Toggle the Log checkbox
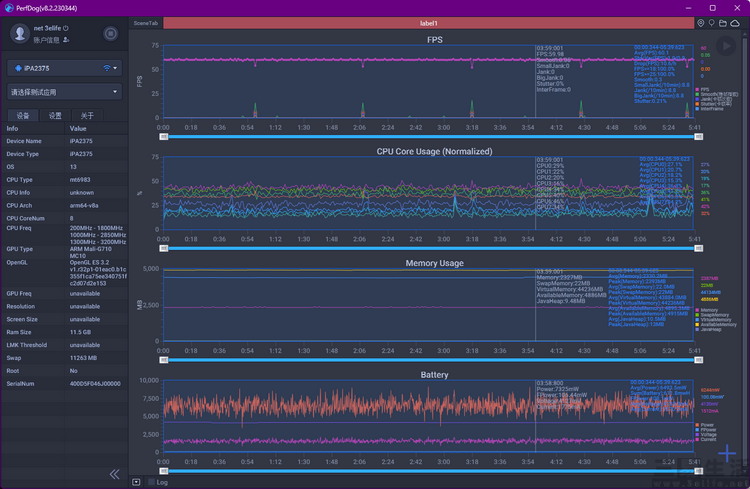The image size is (750, 489). pyautogui.click(x=151, y=482)
